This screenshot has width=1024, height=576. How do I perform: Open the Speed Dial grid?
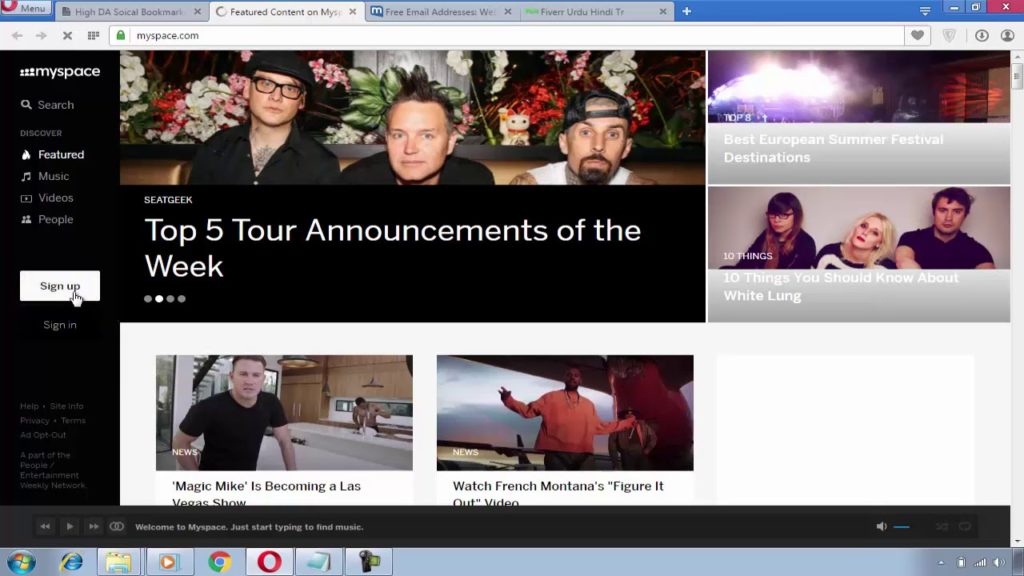tap(93, 35)
